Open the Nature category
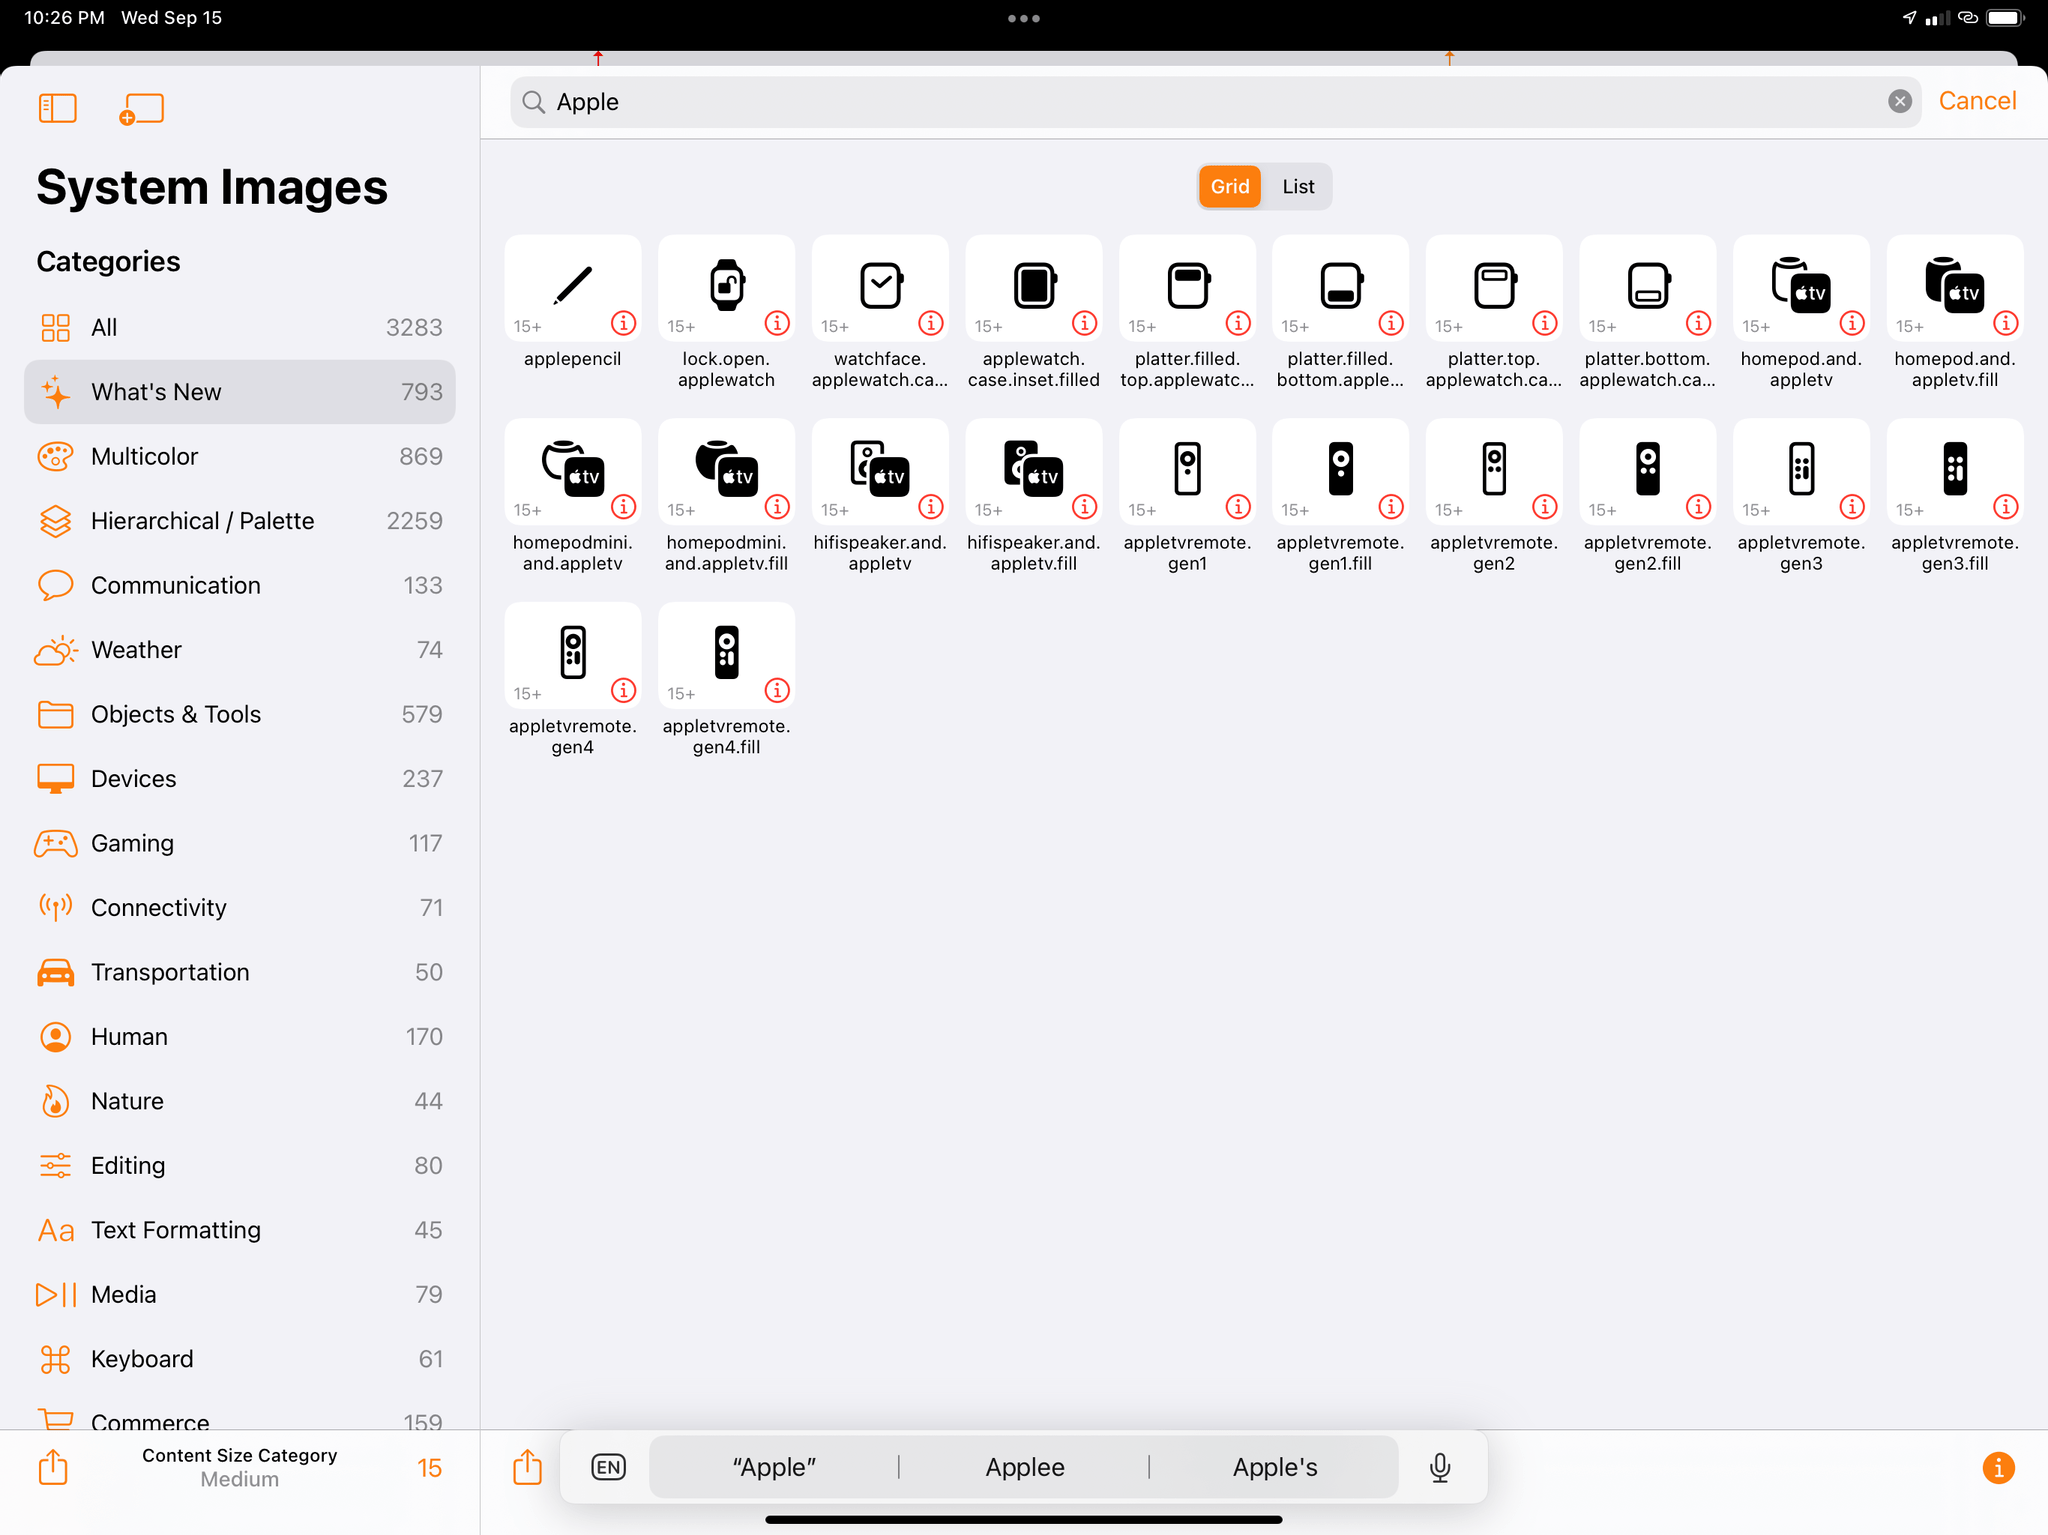The height and width of the screenshot is (1535, 2048). pyautogui.click(x=240, y=1101)
